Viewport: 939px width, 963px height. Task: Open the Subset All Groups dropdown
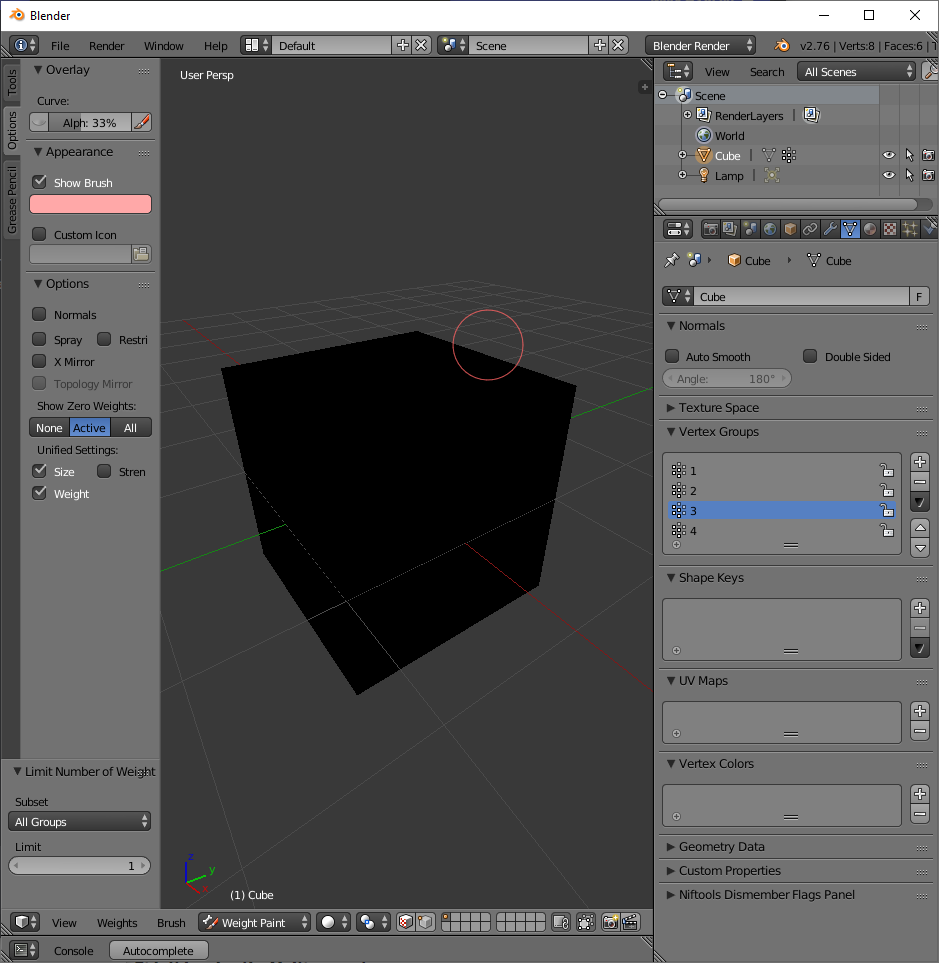[79, 822]
